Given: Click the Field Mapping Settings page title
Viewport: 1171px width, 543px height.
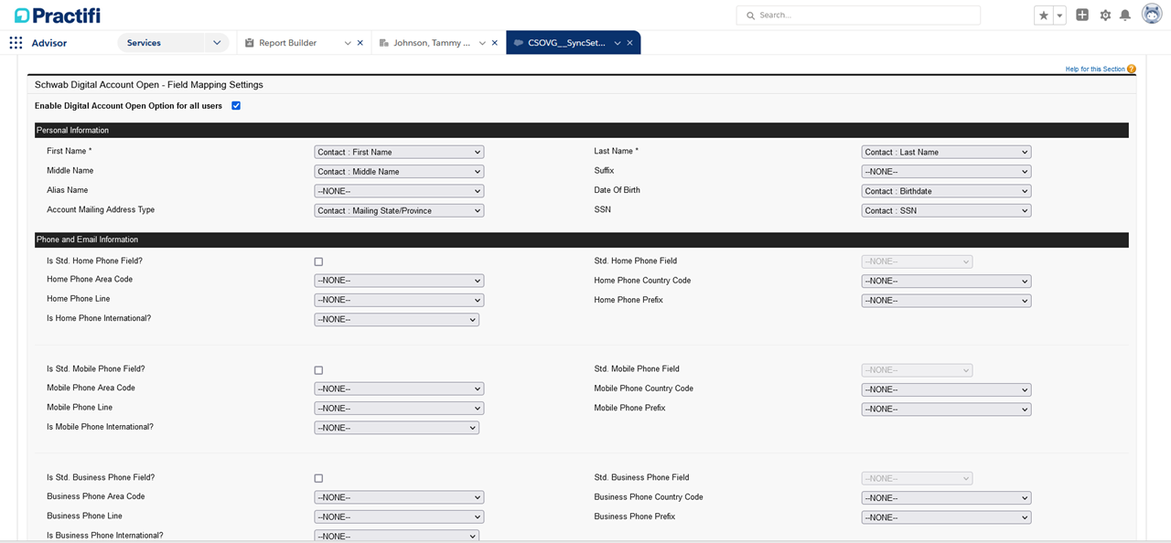Looking at the screenshot, I should [x=149, y=85].
